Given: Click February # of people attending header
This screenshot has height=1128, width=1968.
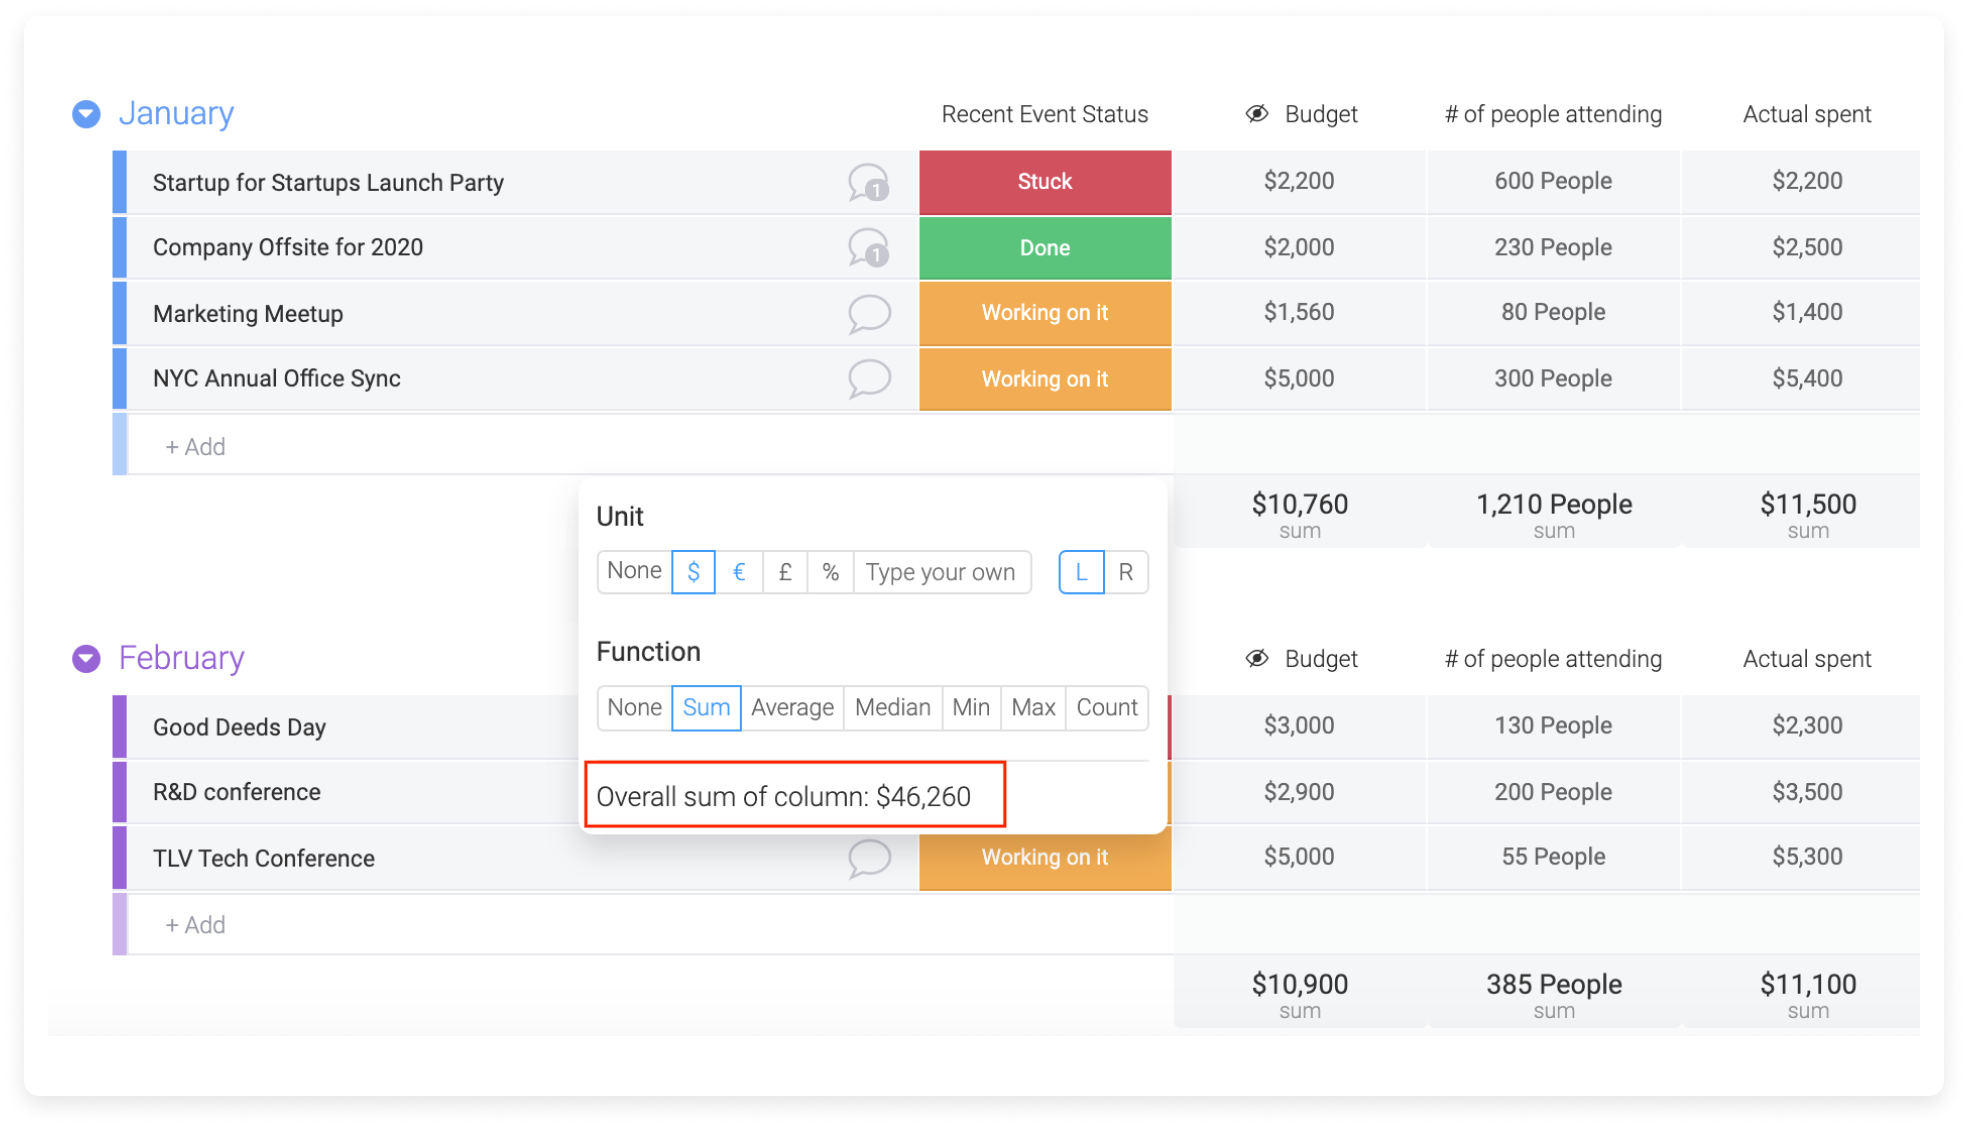Looking at the screenshot, I should coord(1553,659).
